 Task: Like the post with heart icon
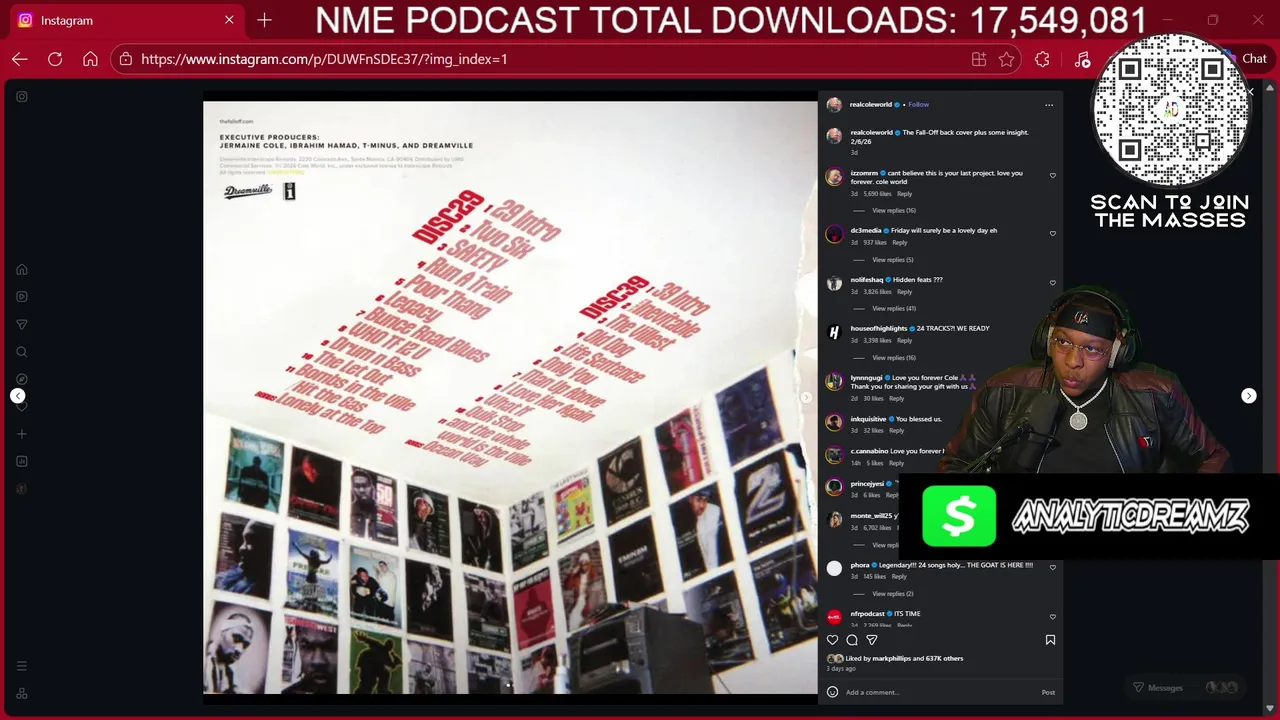tap(832, 640)
